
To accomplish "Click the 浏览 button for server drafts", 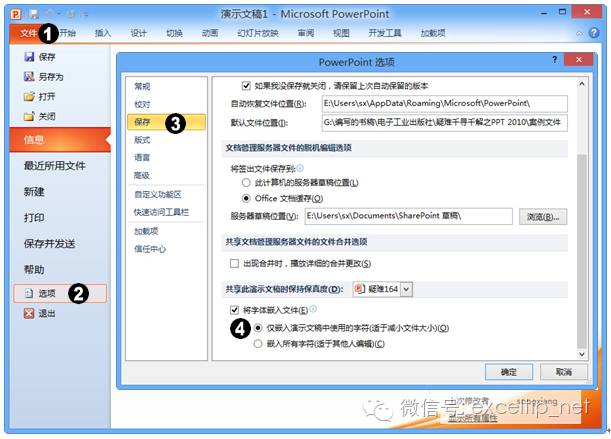I will [x=543, y=217].
